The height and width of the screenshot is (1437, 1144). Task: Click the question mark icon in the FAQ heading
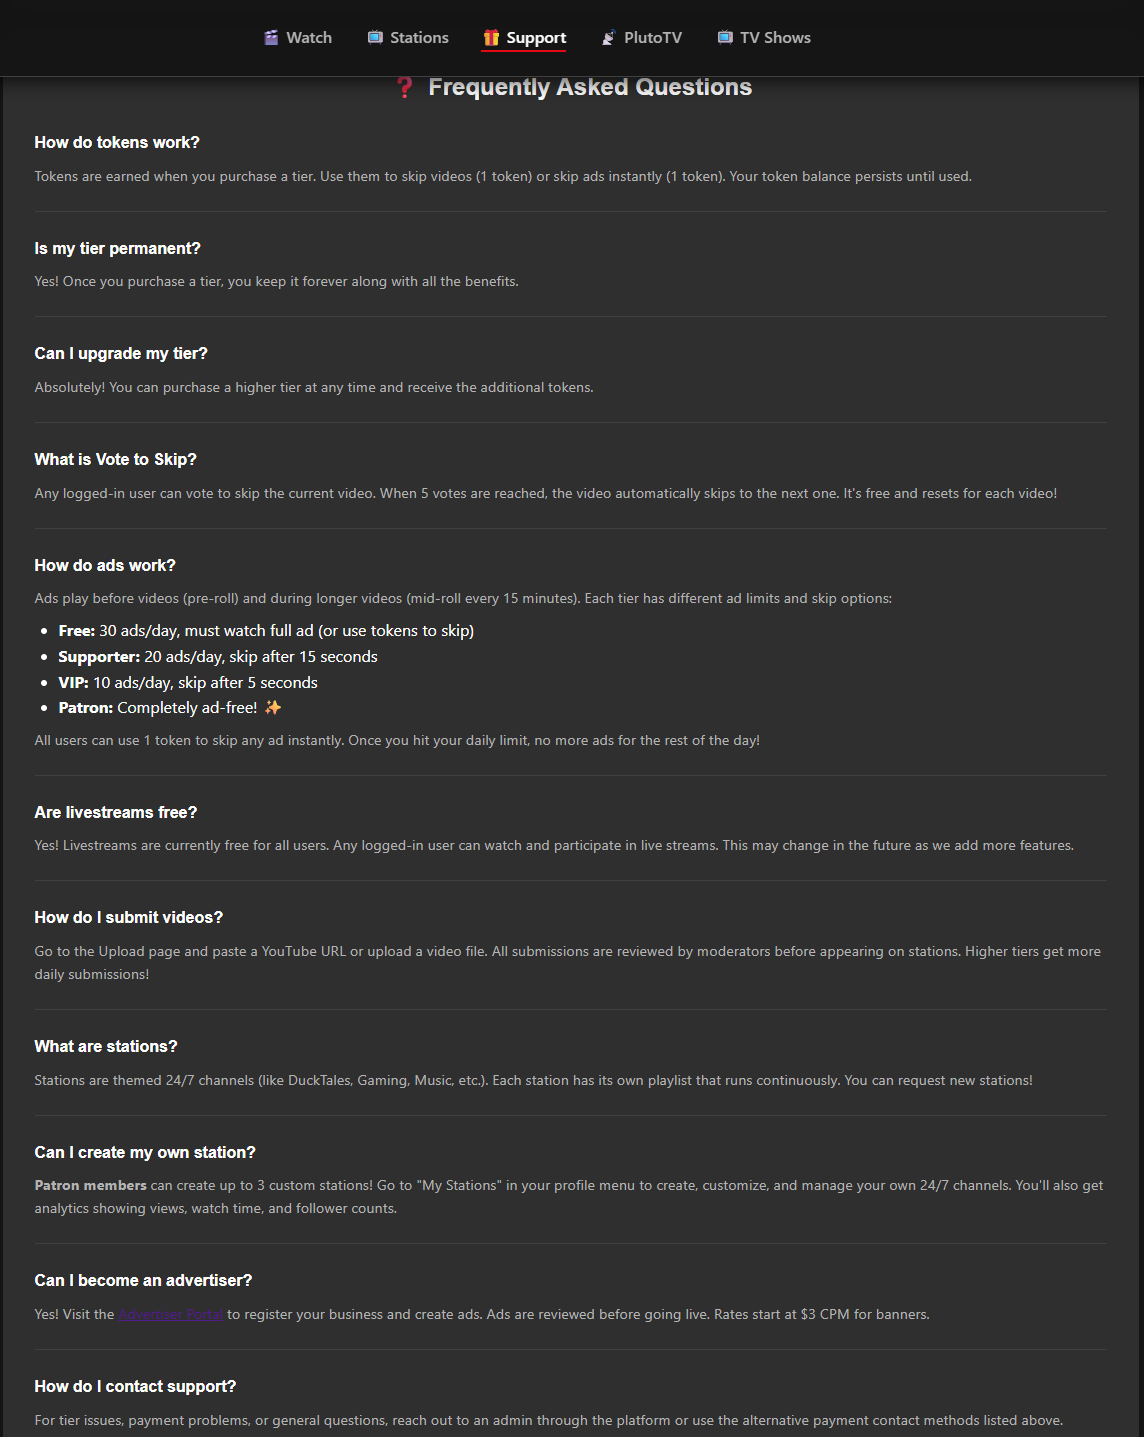(403, 88)
